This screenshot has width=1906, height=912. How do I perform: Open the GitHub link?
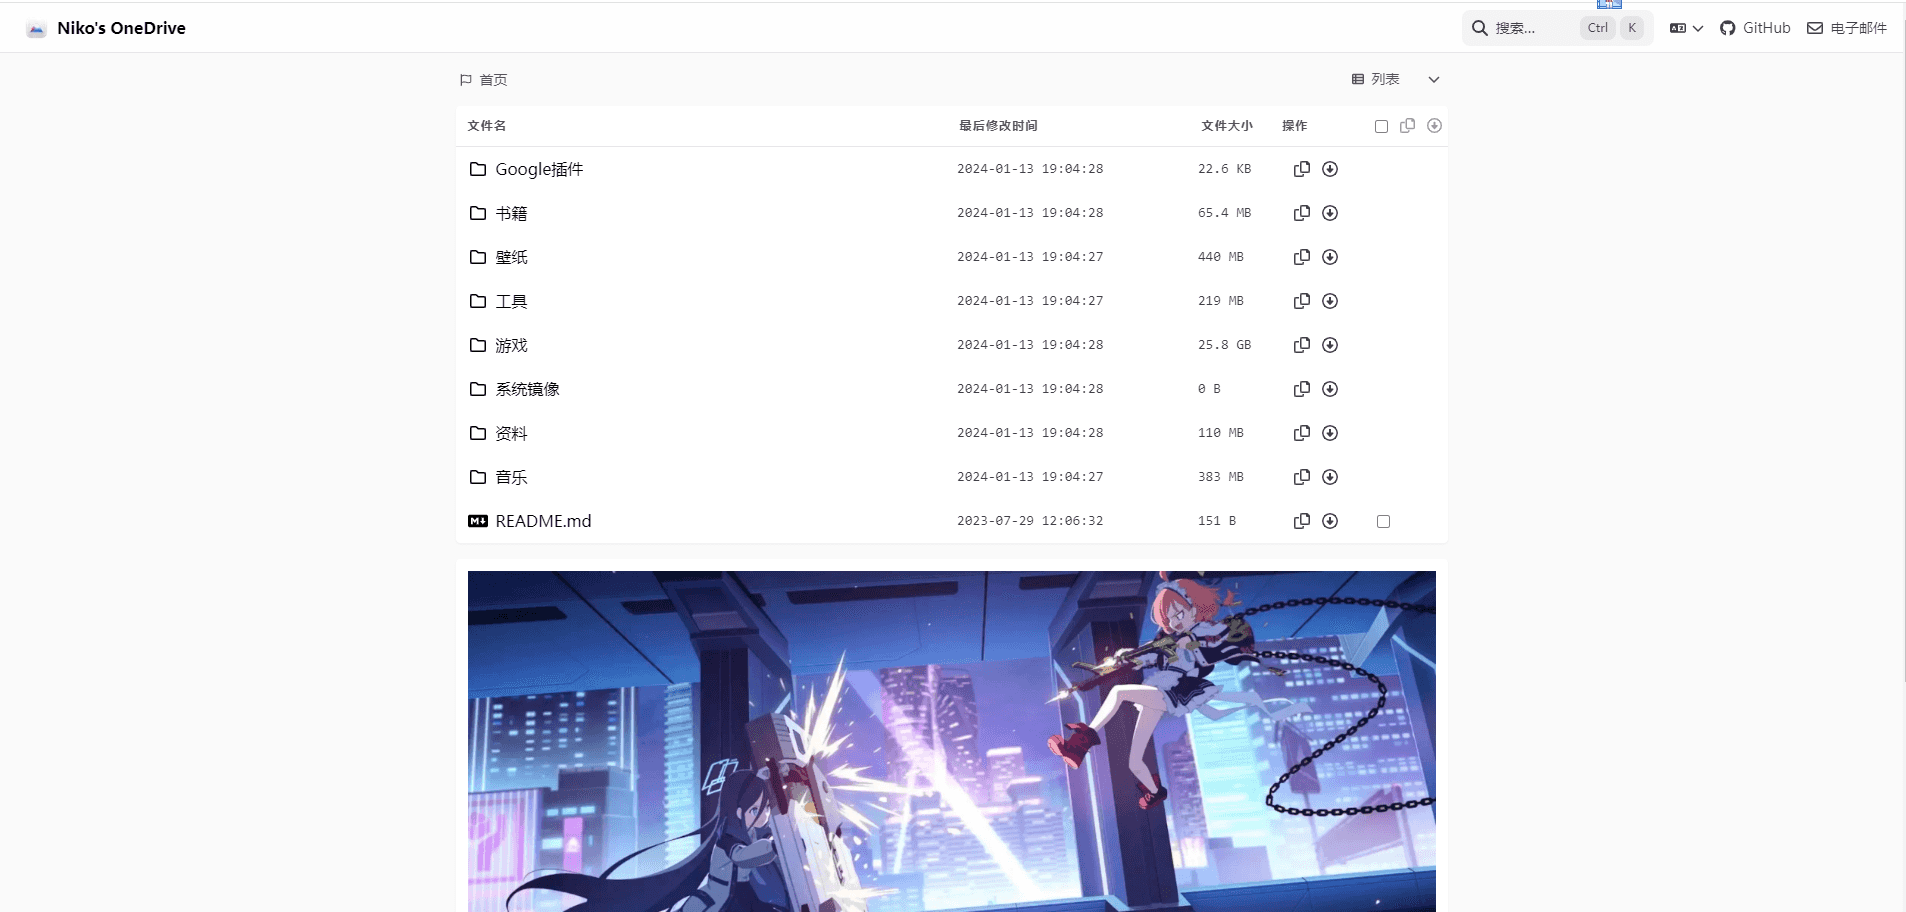point(1755,28)
